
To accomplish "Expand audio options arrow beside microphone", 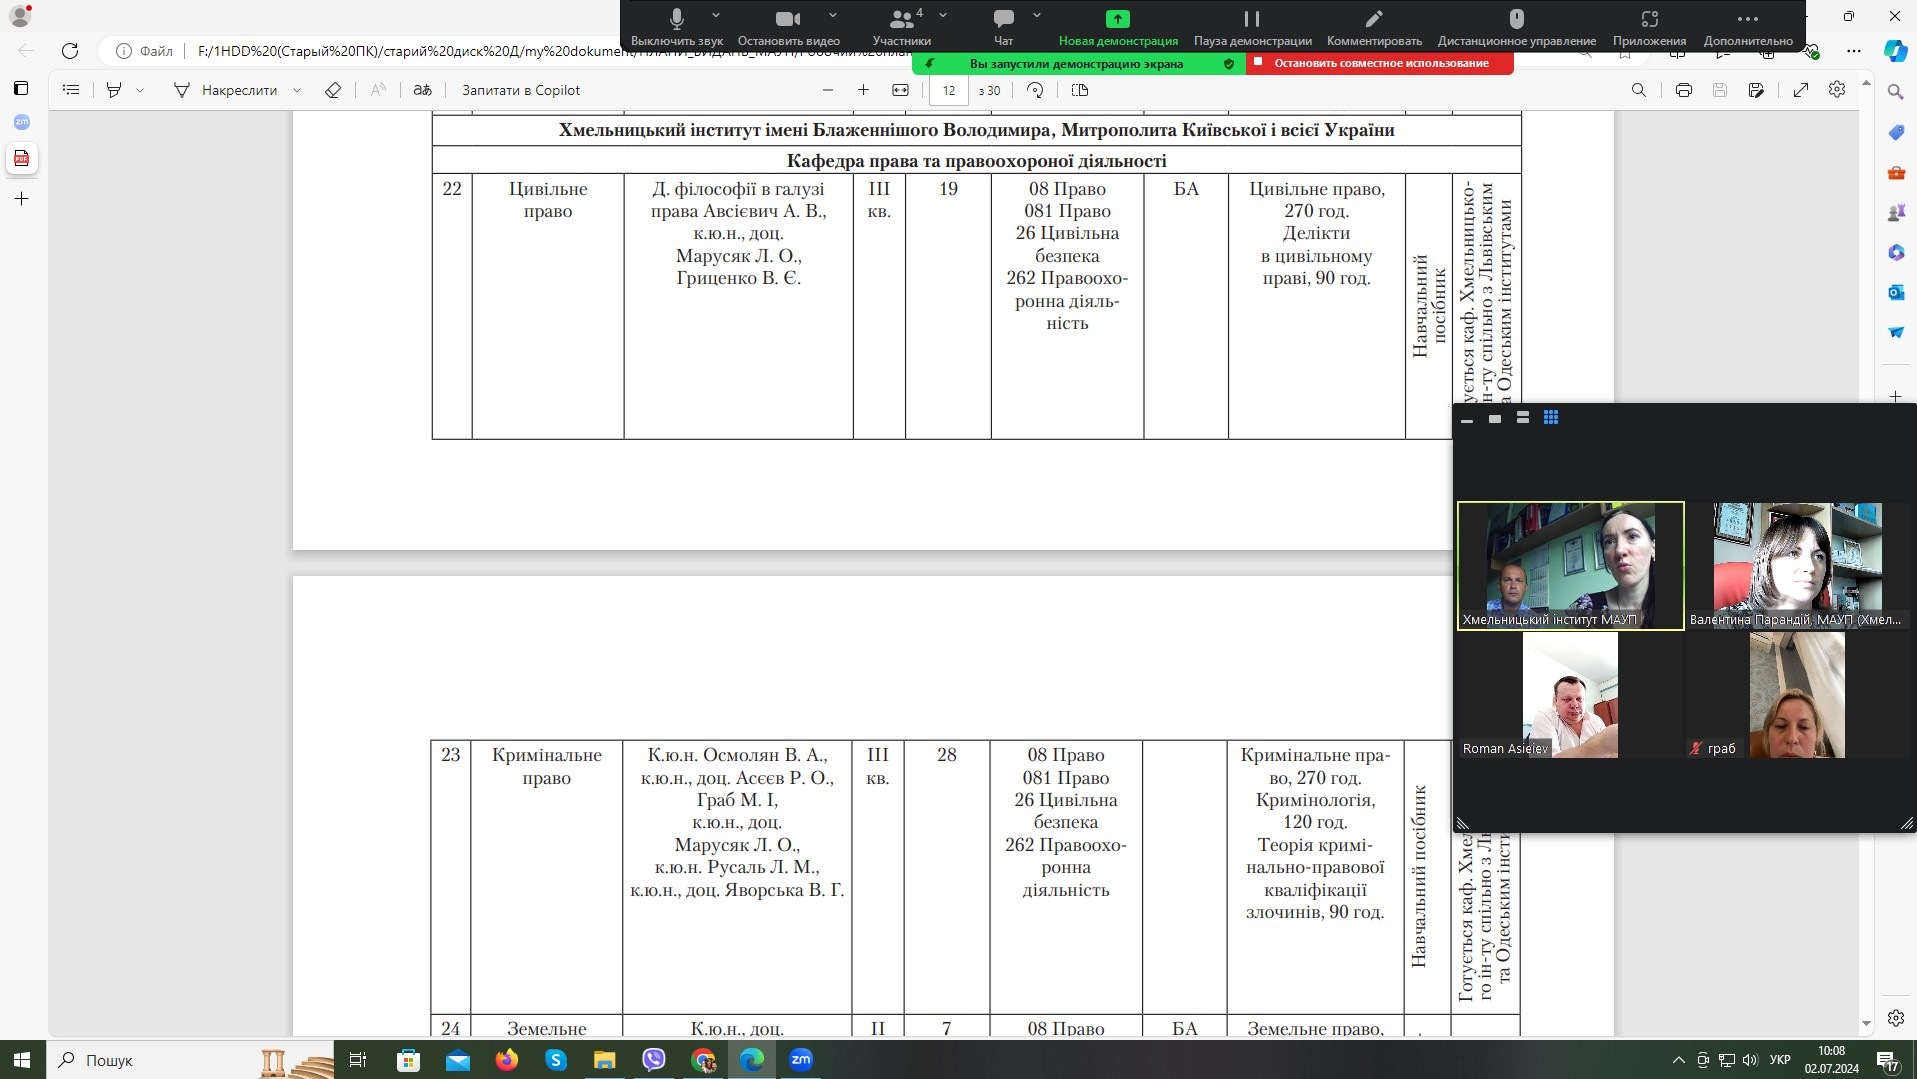I will [716, 16].
